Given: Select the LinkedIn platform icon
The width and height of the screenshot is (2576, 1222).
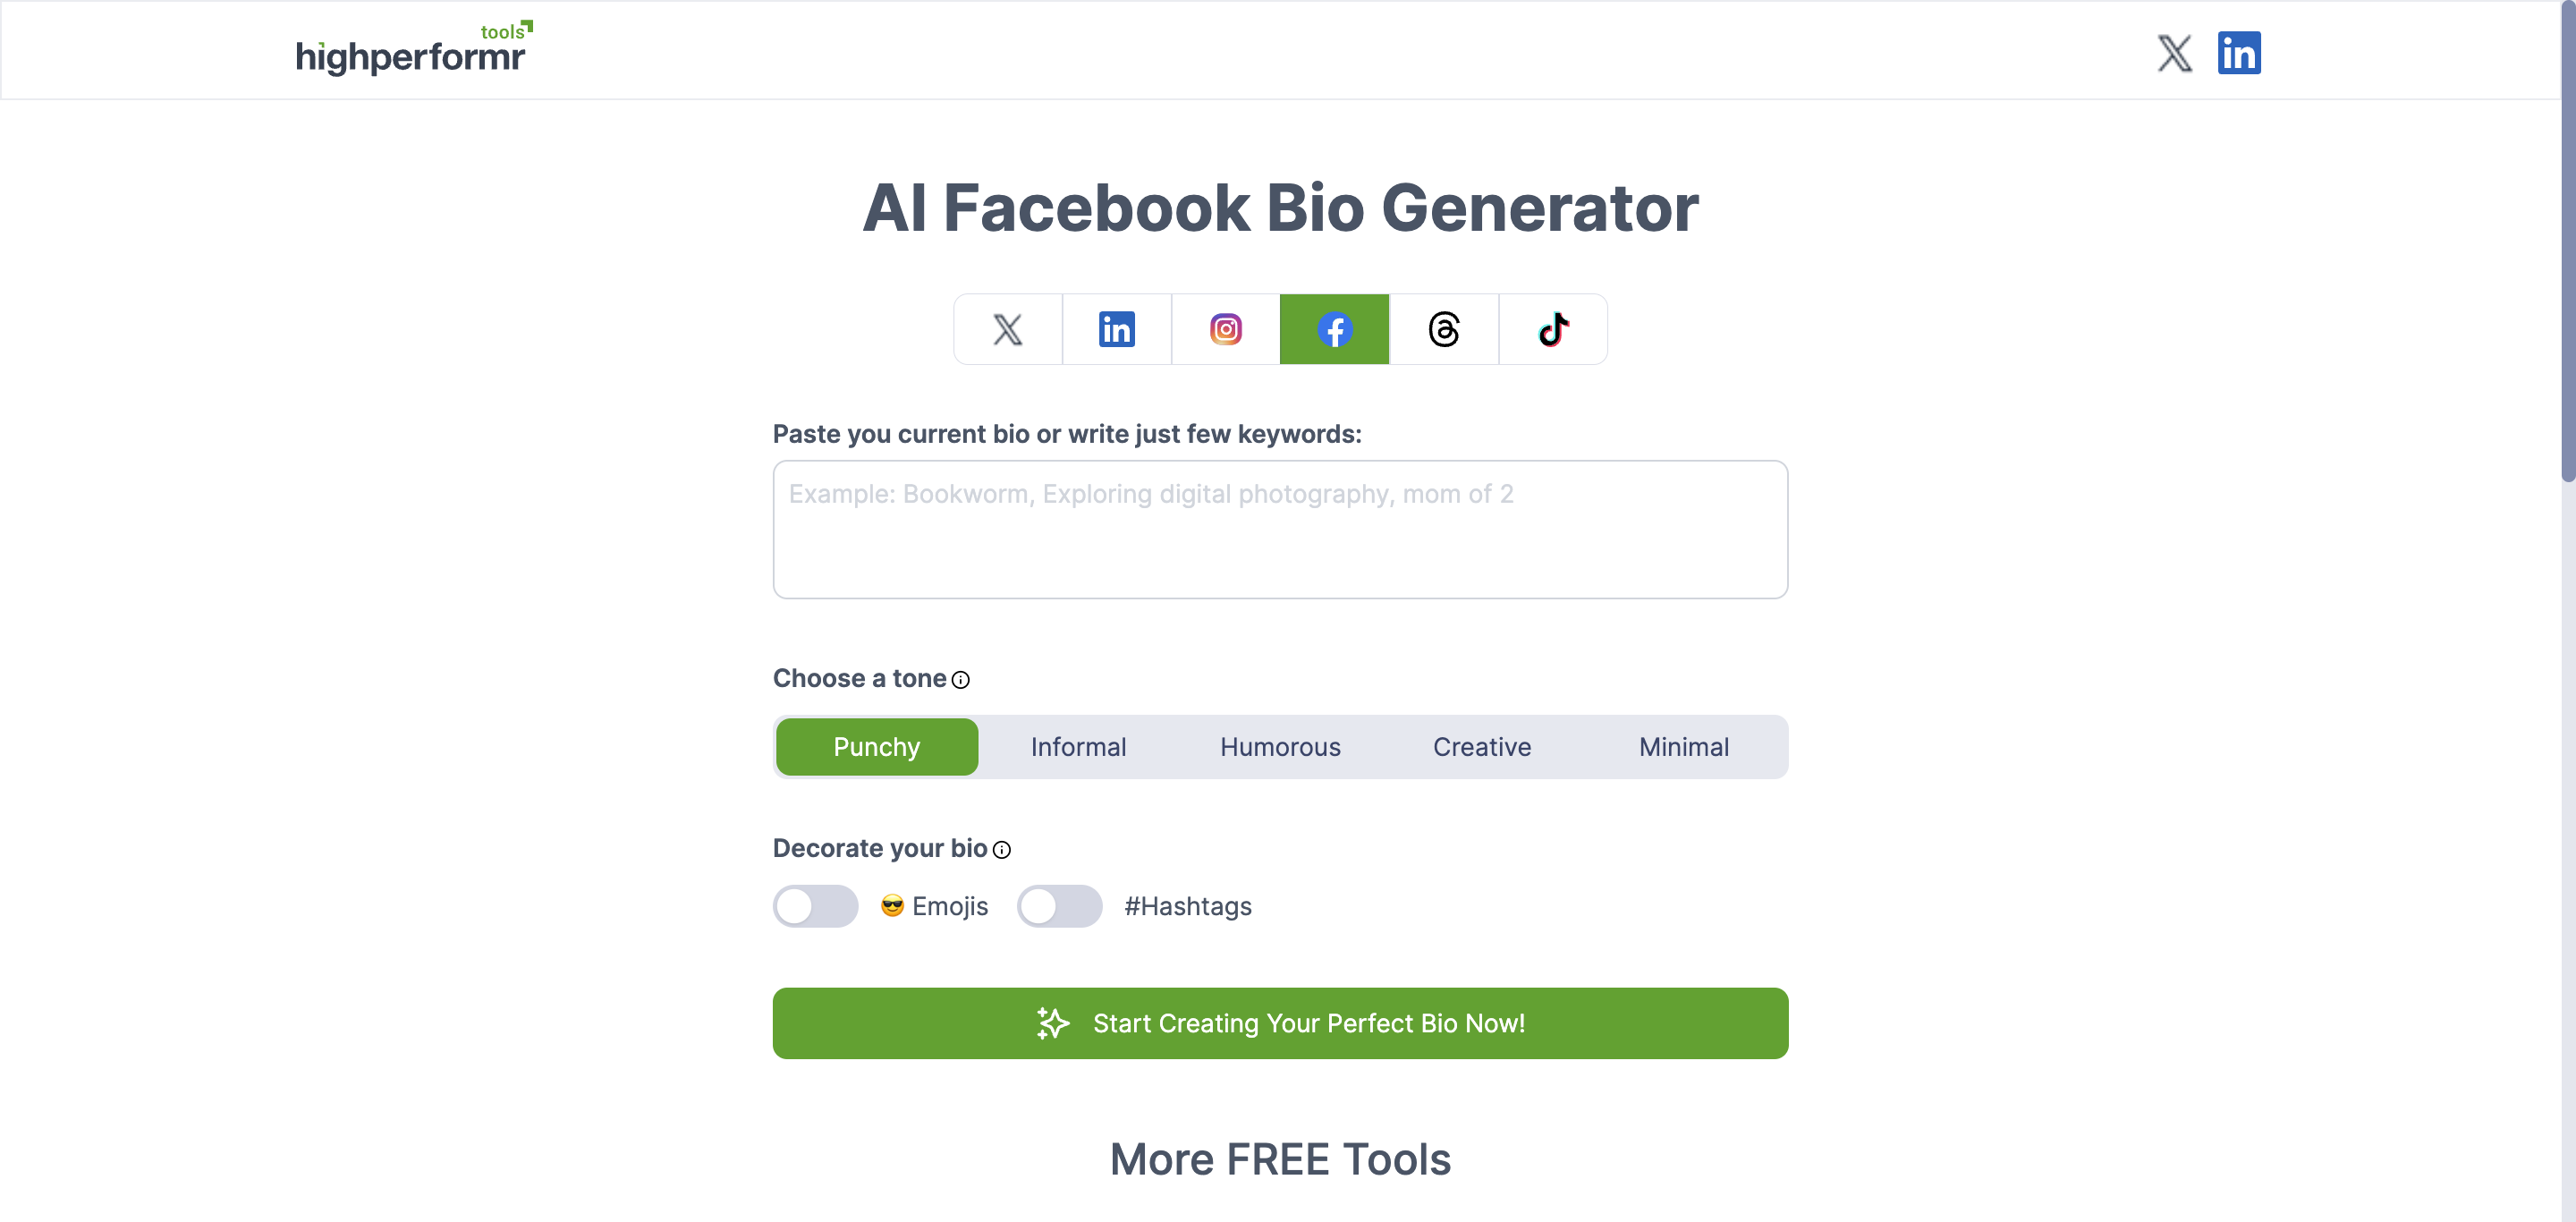Looking at the screenshot, I should click(1116, 329).
